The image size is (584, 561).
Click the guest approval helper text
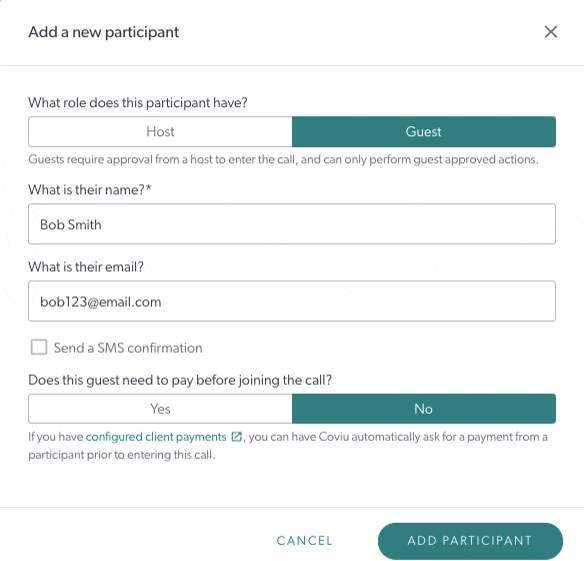pyautogui.click(x=283, y=159)
